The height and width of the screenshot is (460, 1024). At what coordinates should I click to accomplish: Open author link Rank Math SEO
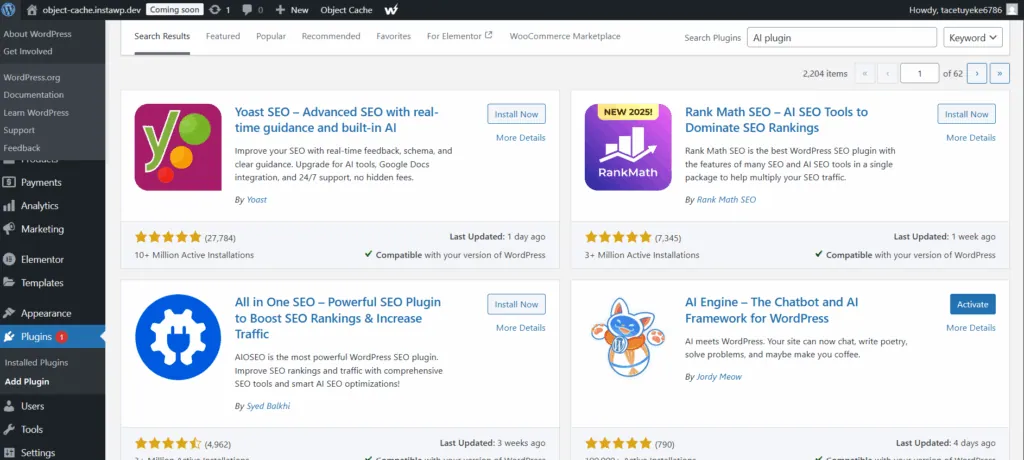pos(726,200)
